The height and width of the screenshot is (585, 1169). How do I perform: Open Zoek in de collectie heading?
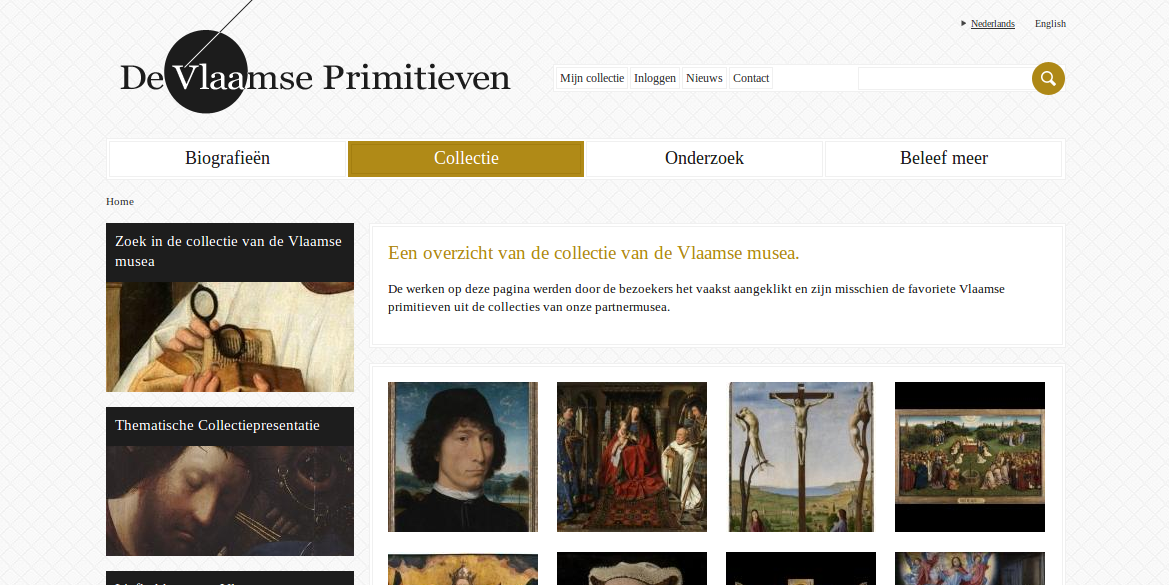(x=230, y=252)
